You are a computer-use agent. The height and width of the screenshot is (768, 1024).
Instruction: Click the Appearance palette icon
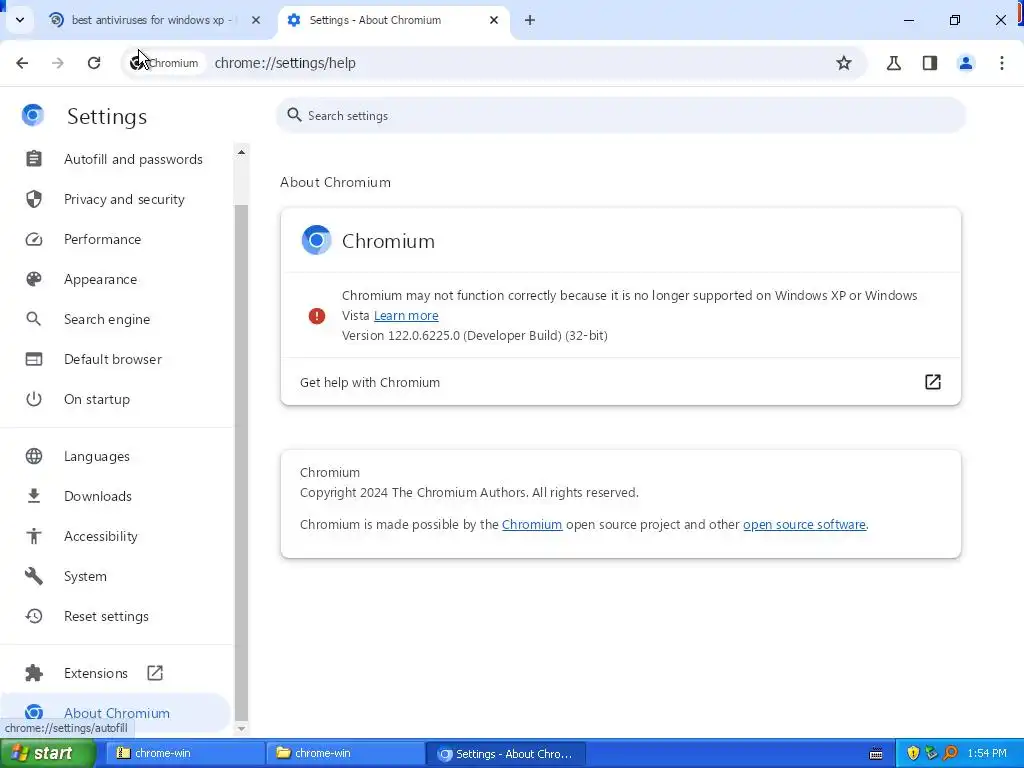point(34,280)
